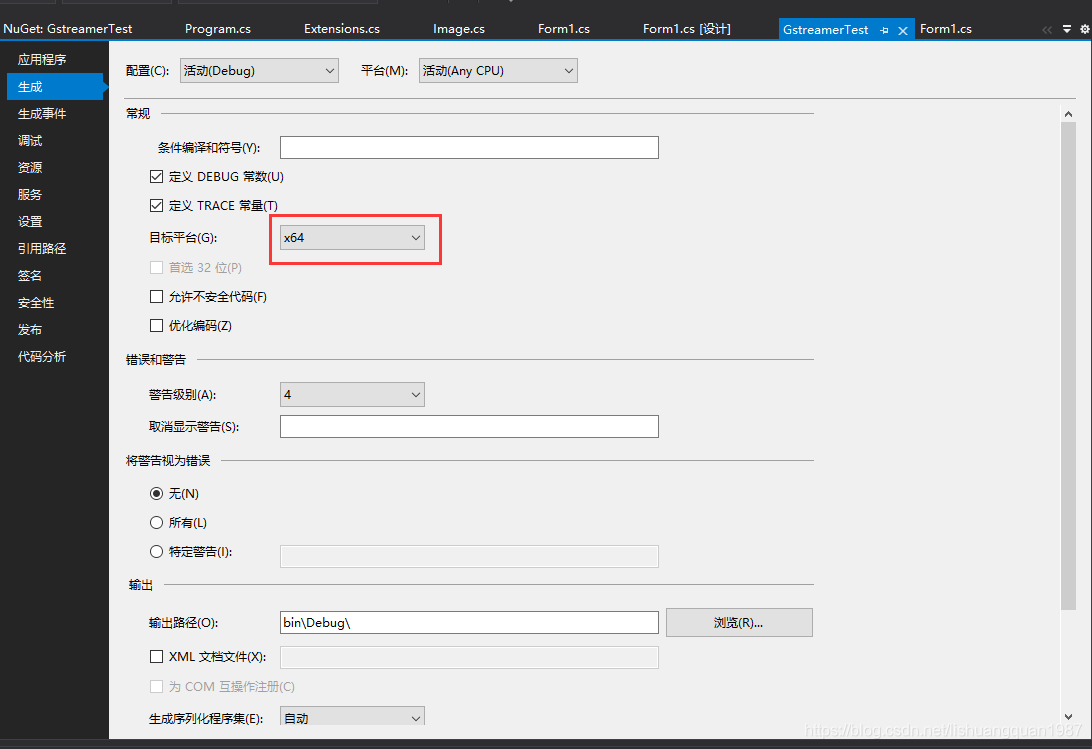Select the 特定警告 radio option
Image resolution: width=1092 pixels, height=749 pixels.
tap(156, 552)
